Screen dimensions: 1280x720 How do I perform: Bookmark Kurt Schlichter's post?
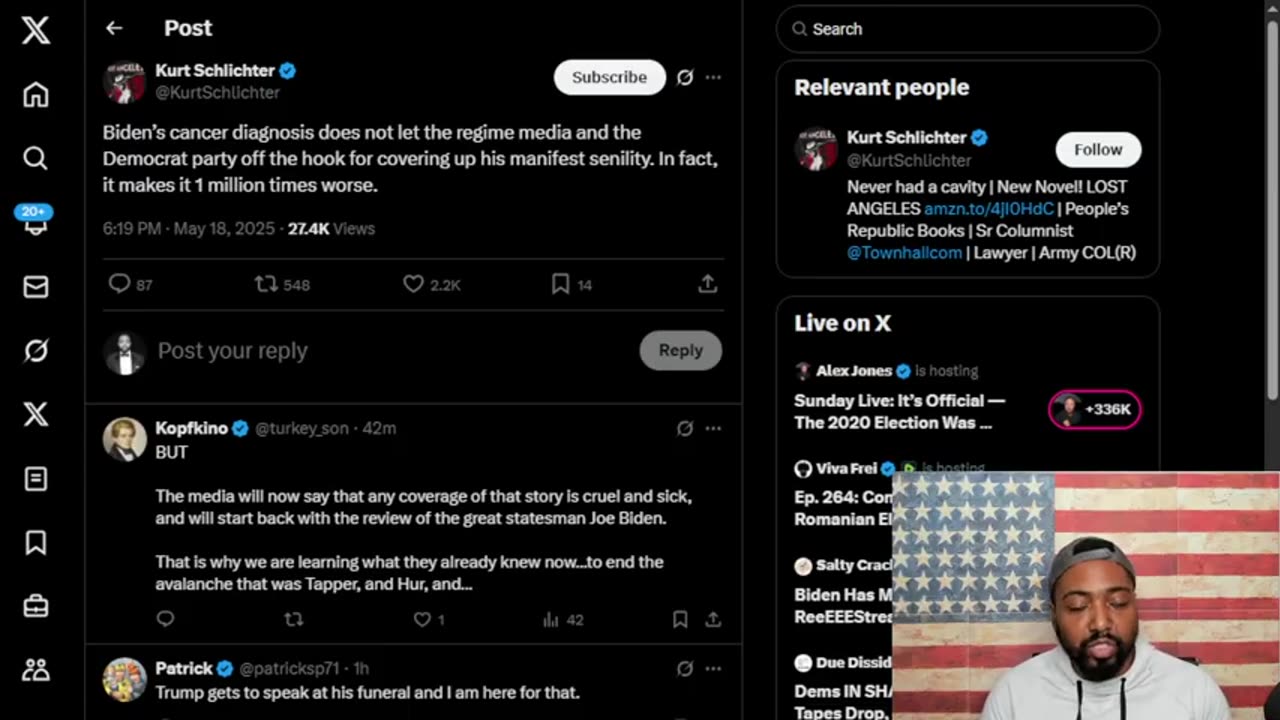560,284
